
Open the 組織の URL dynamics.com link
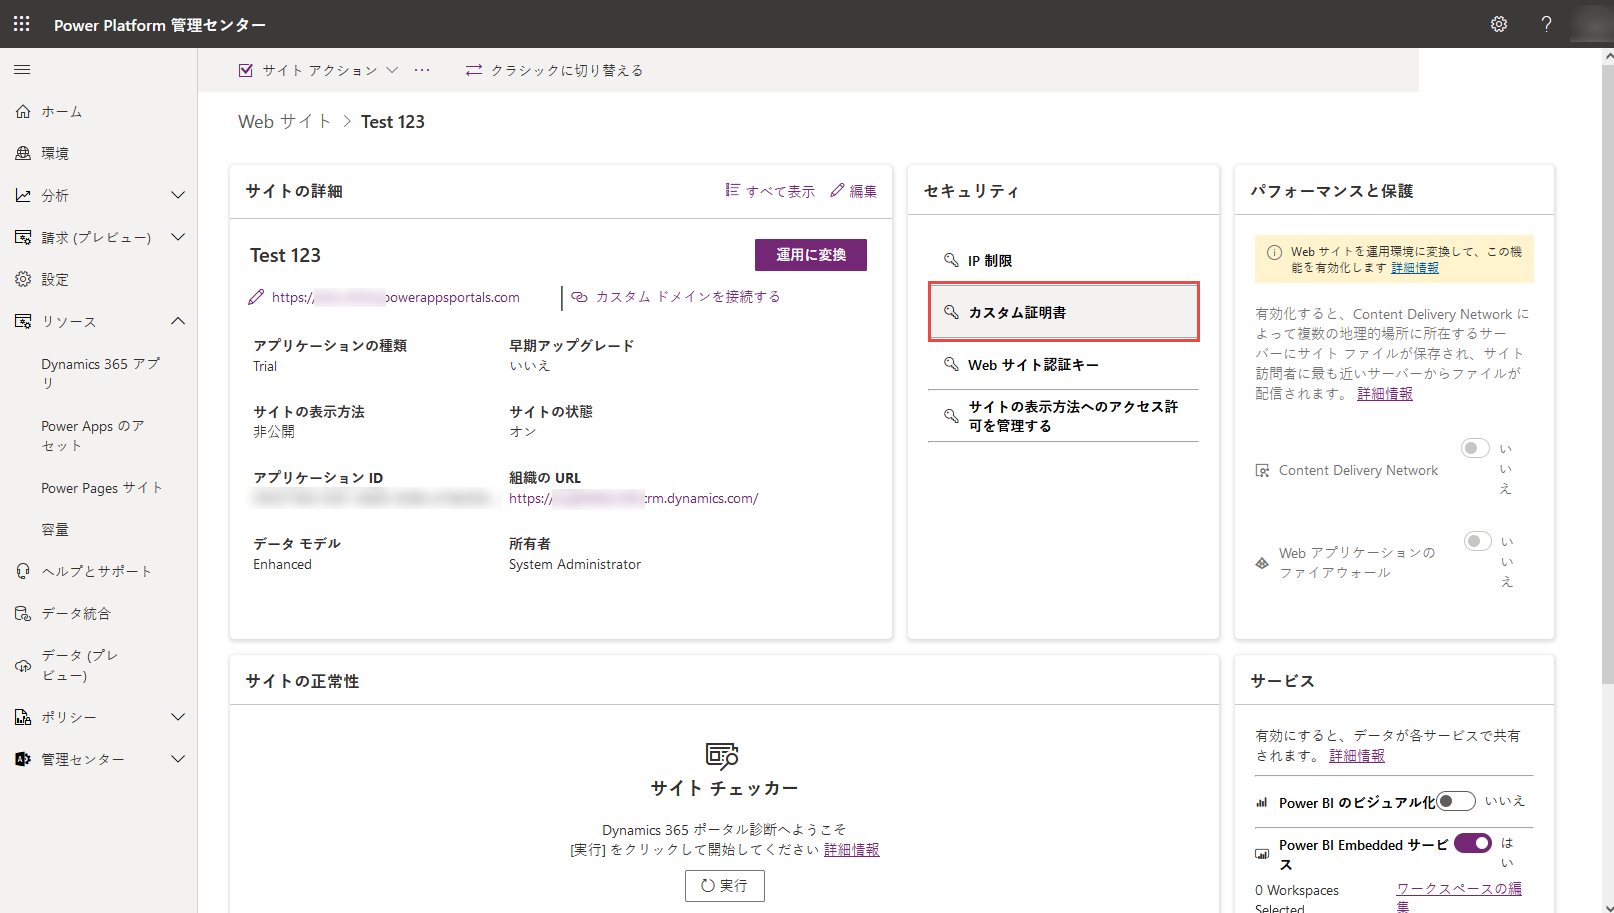633,498
